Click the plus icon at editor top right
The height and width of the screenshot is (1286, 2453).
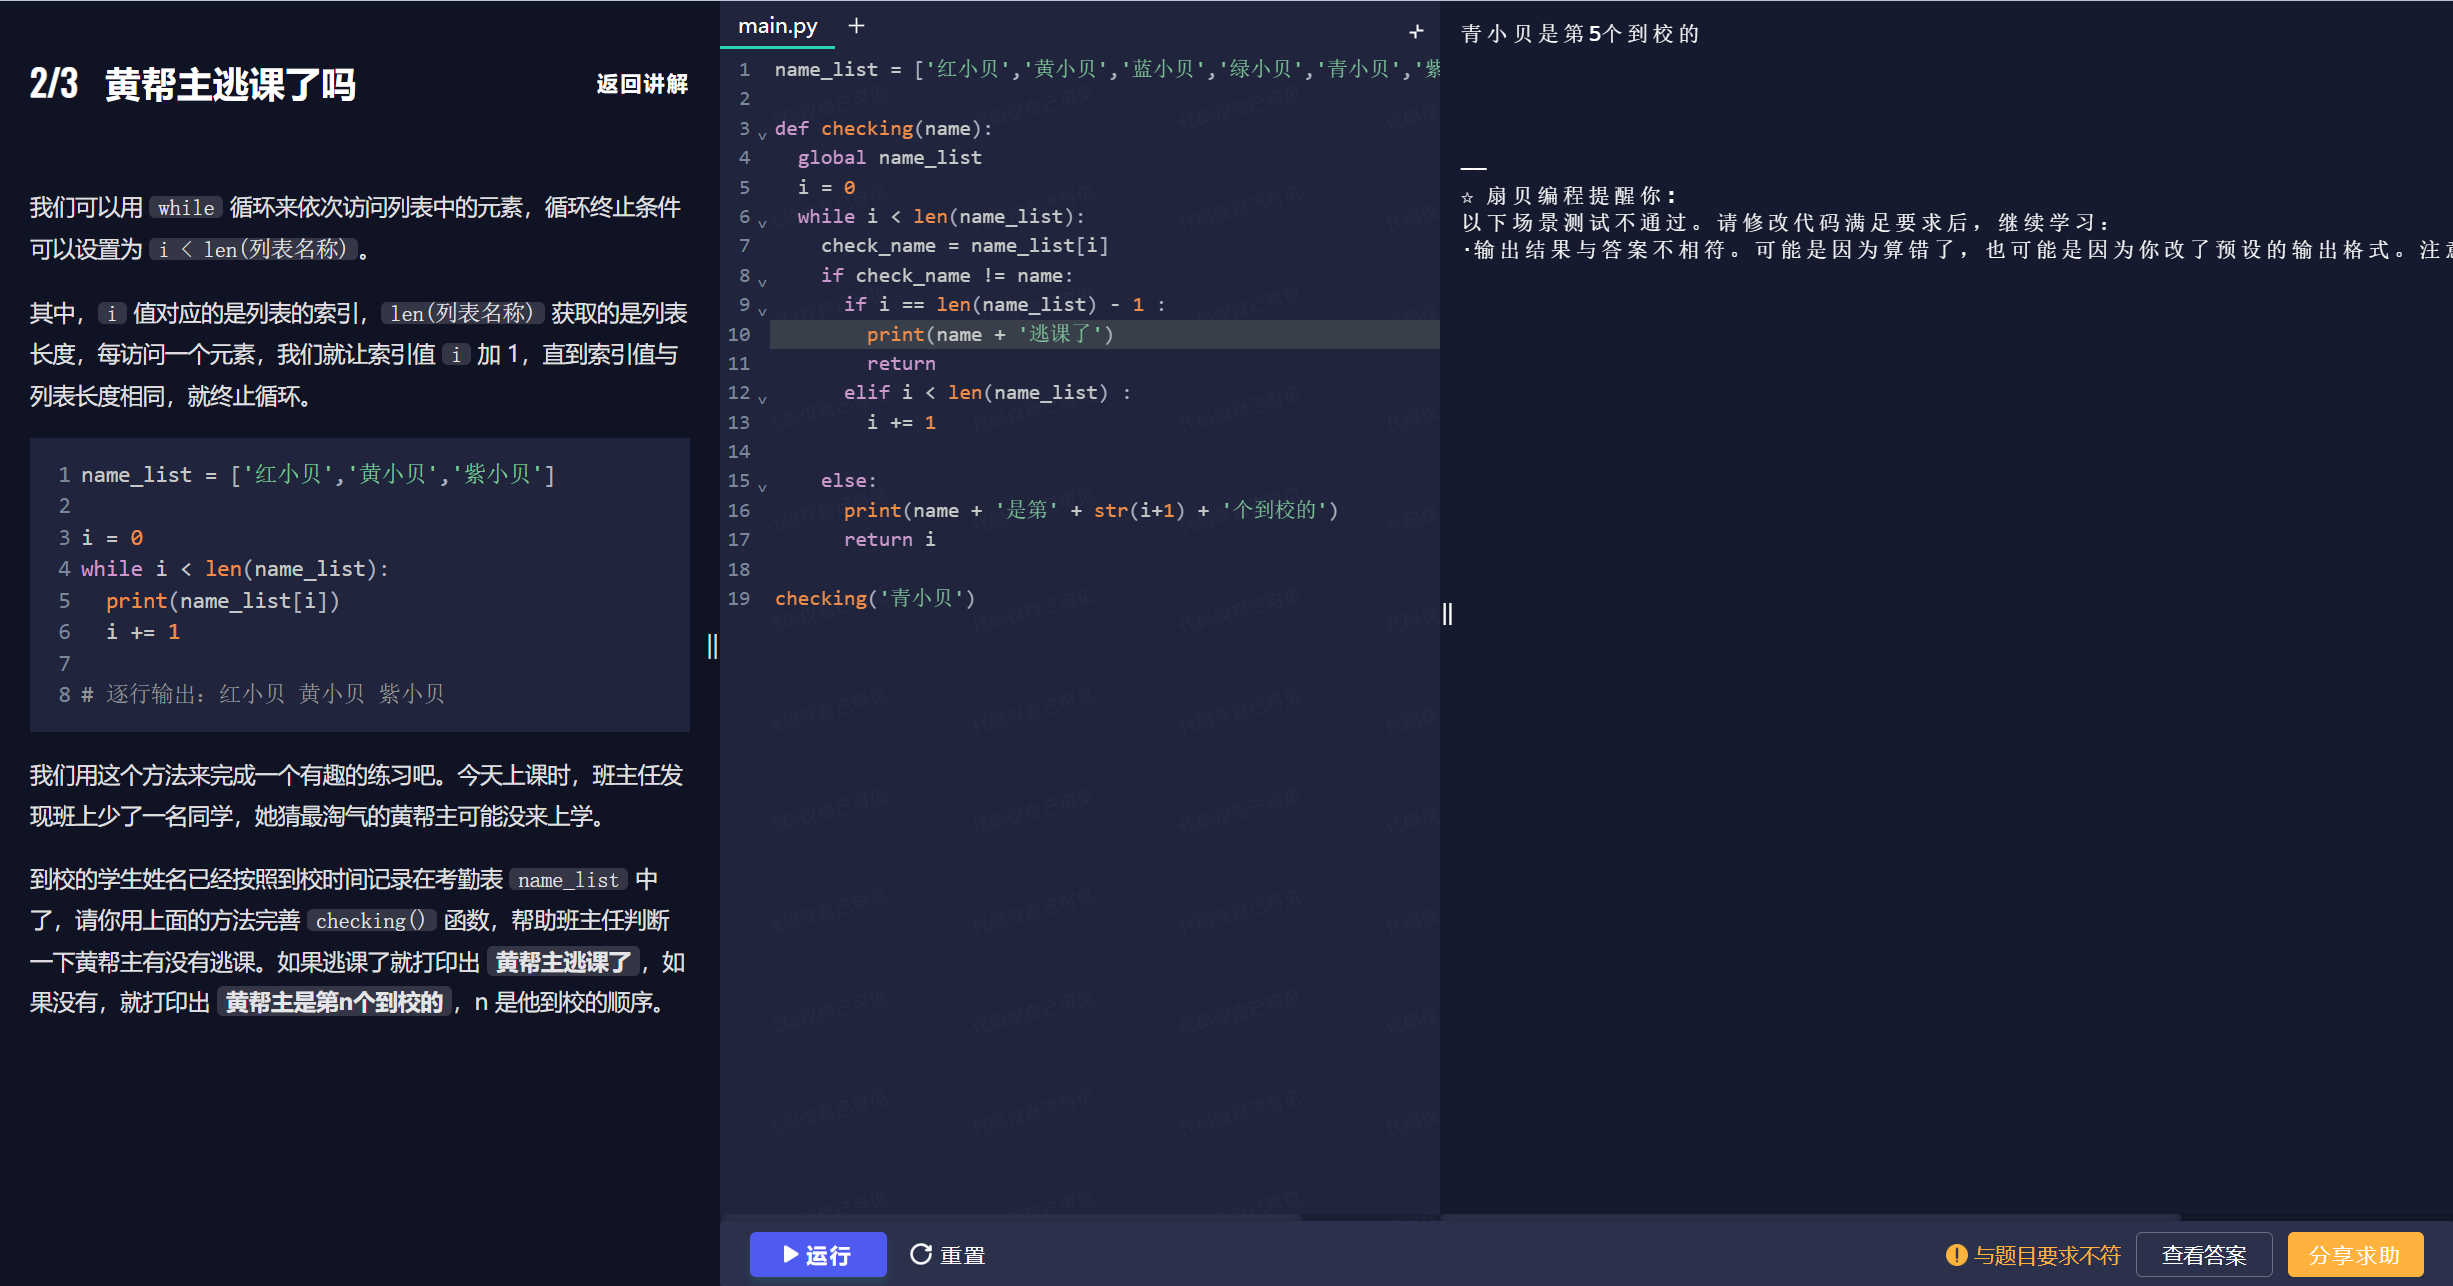click(1416, 32)
